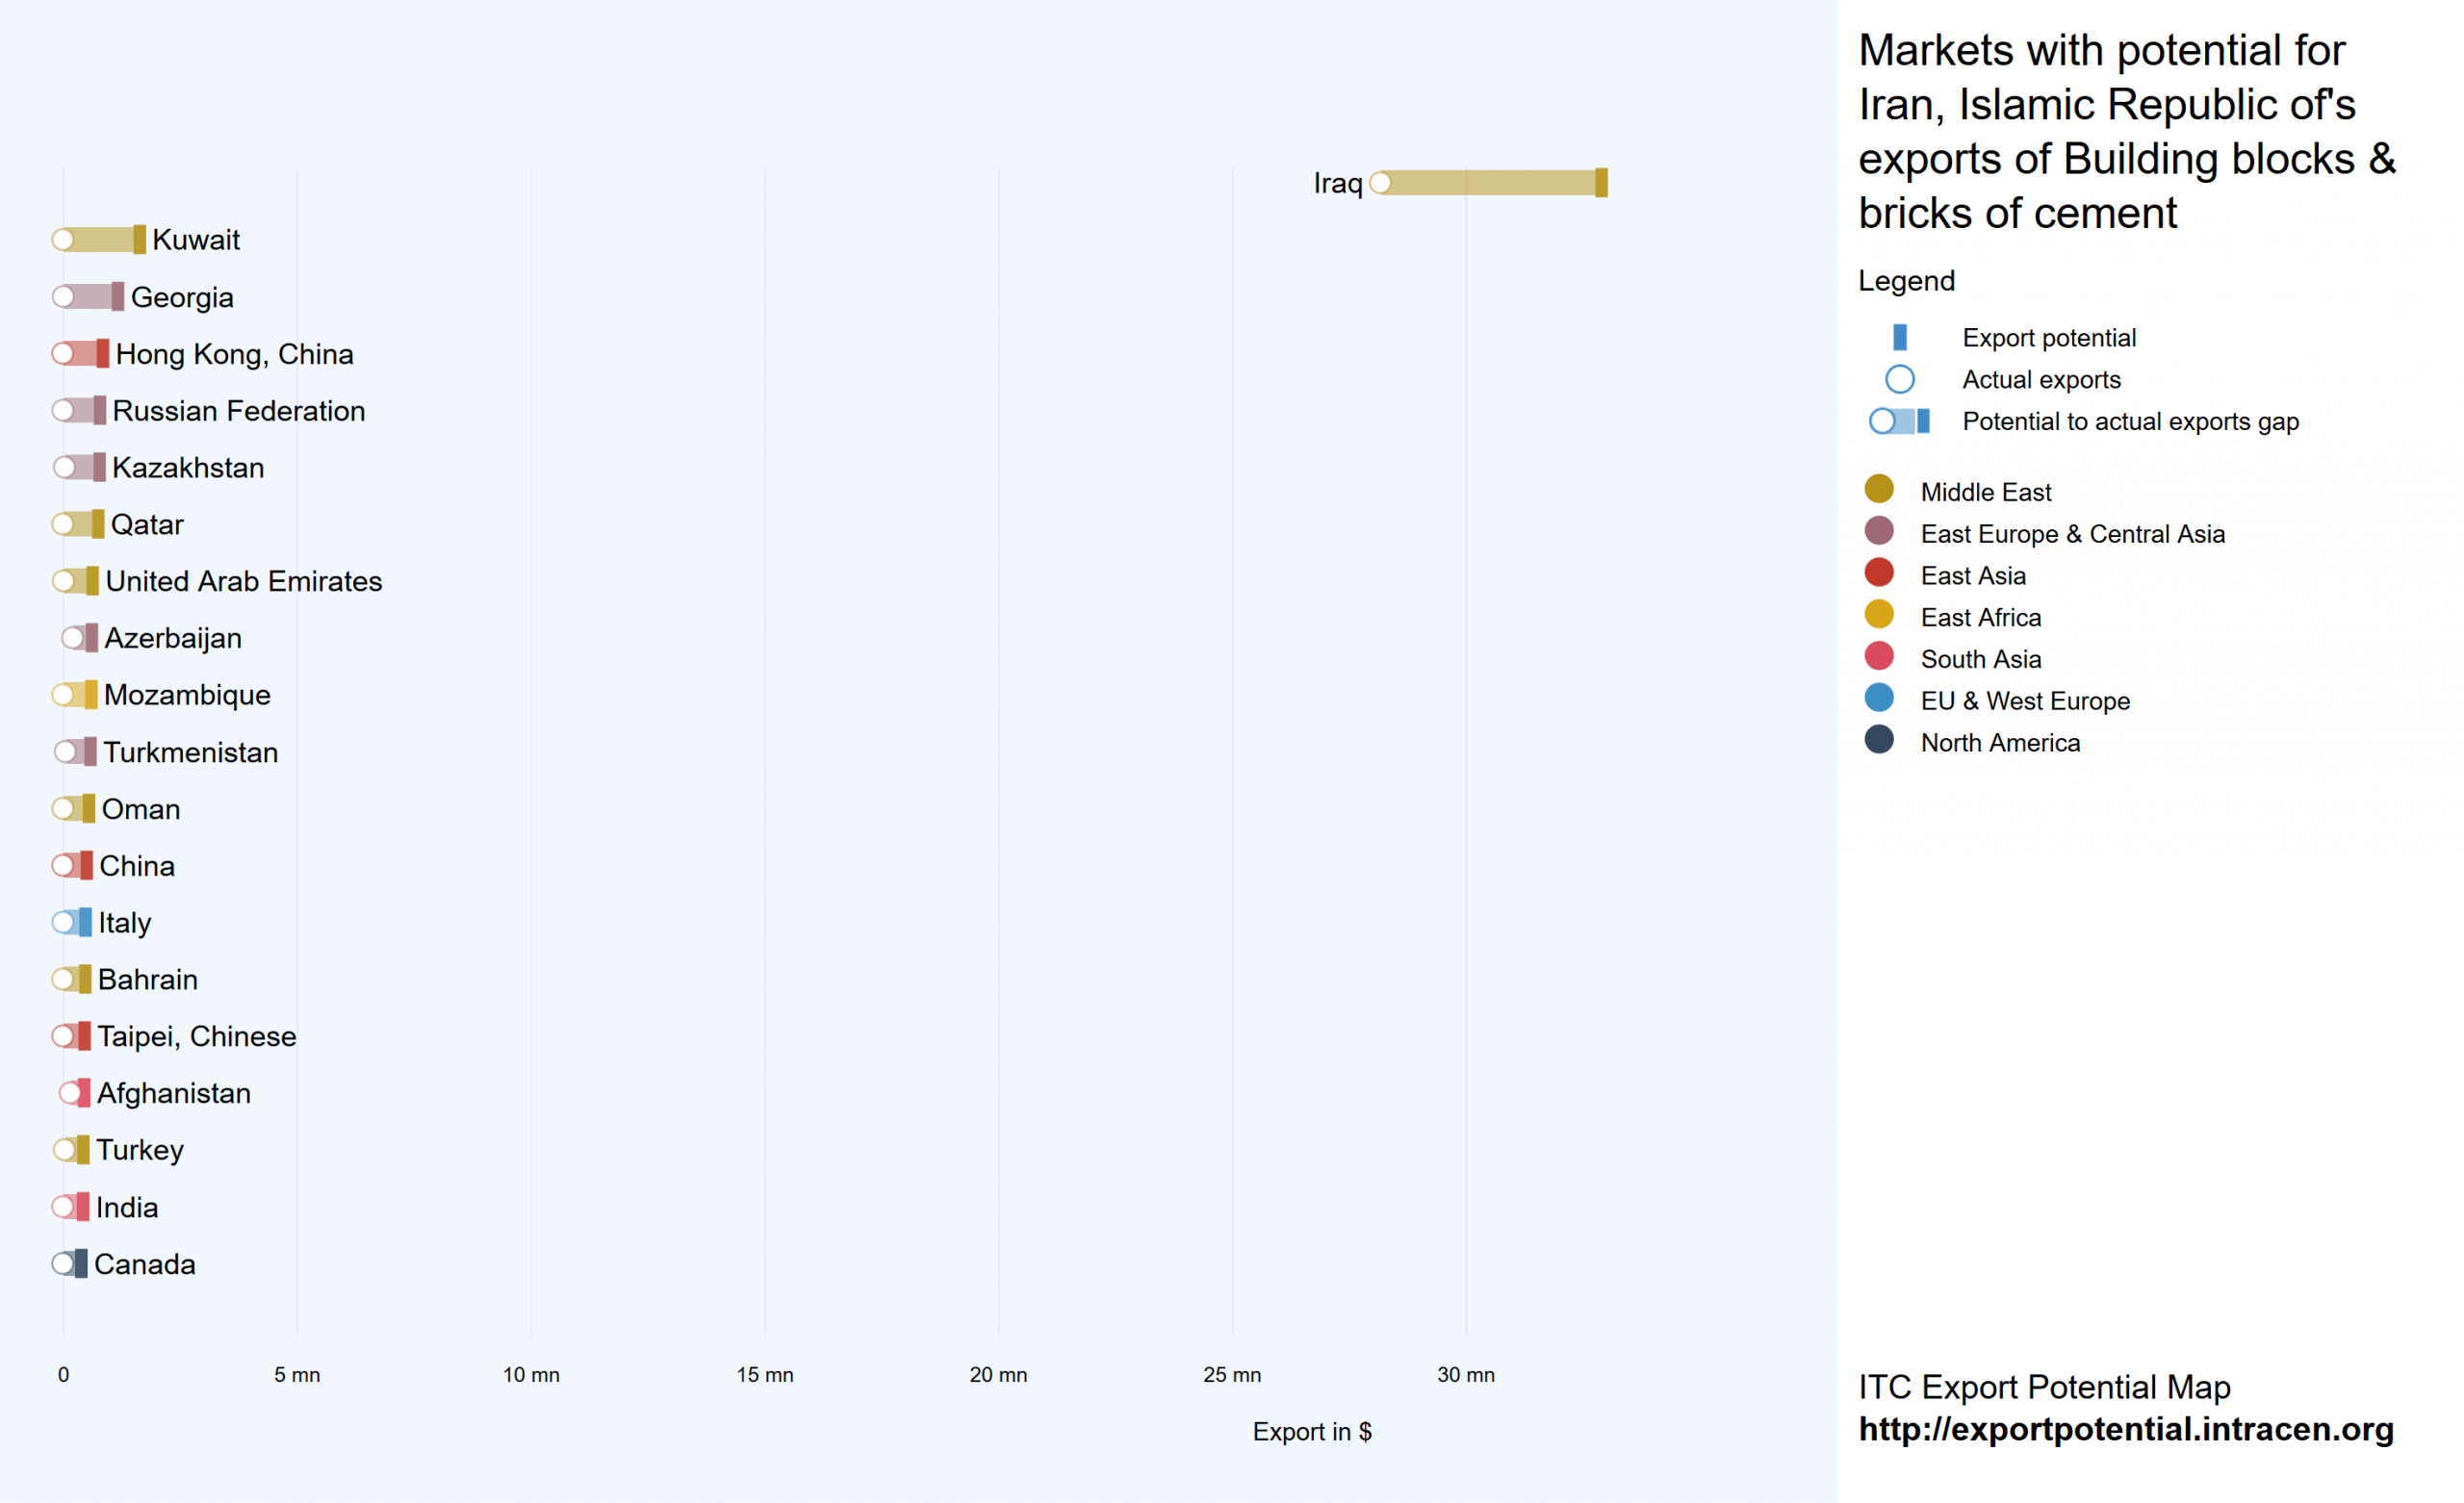Click the United Arab Emirates label
The image size is (2464, 1503).
(x=244, y=581)
